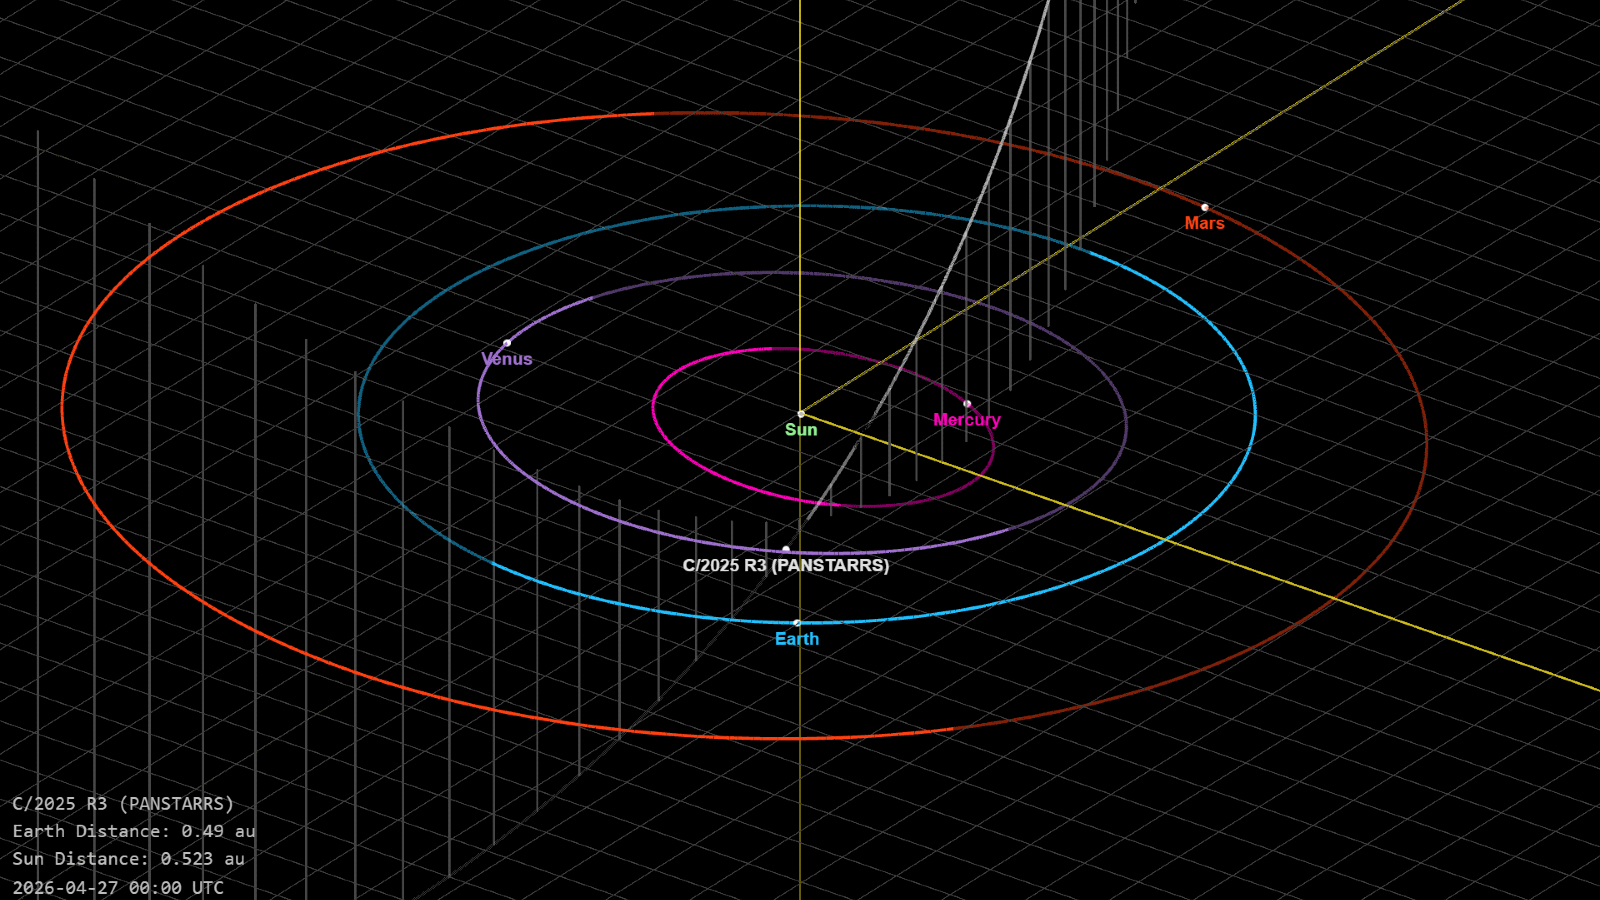
Task: Click the magenta Mercury label
Action: 967,420
